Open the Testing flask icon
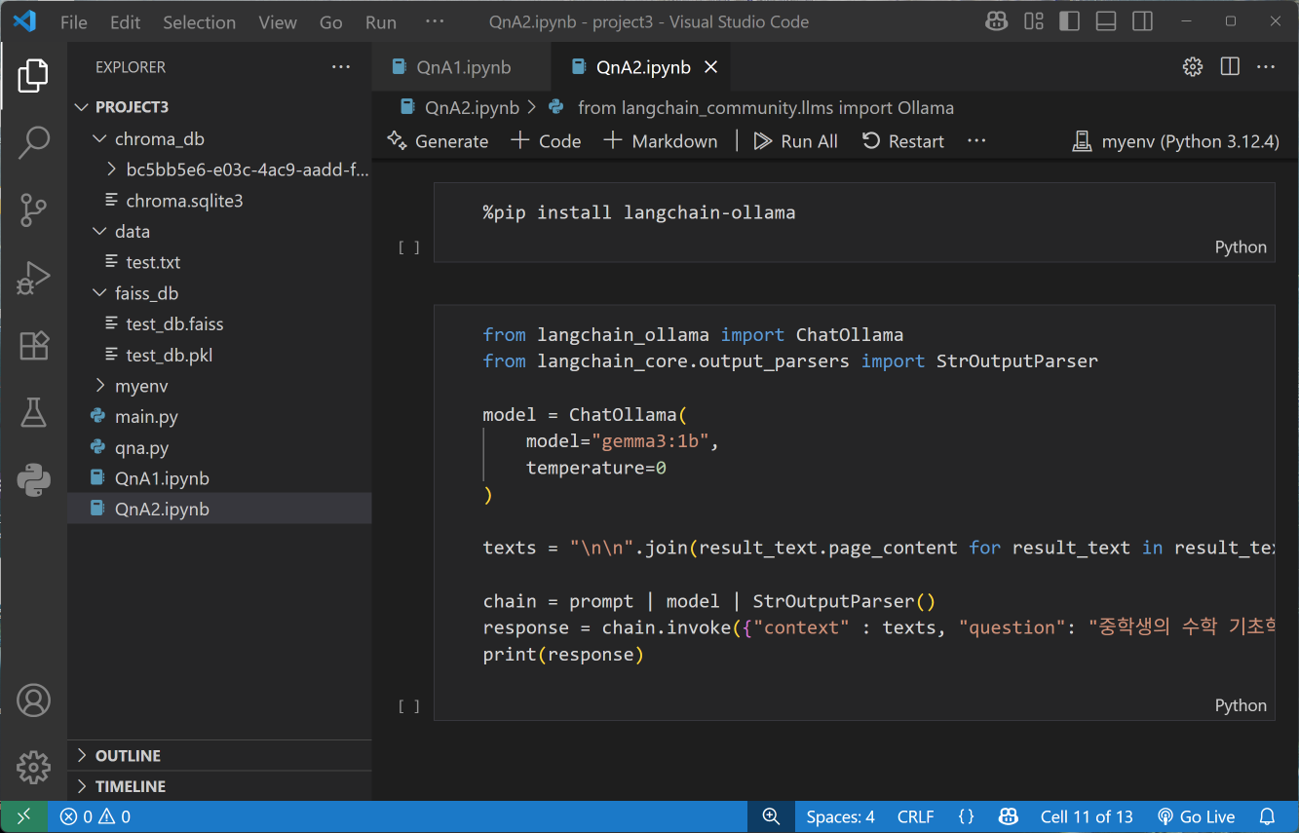 coord(33,412)
